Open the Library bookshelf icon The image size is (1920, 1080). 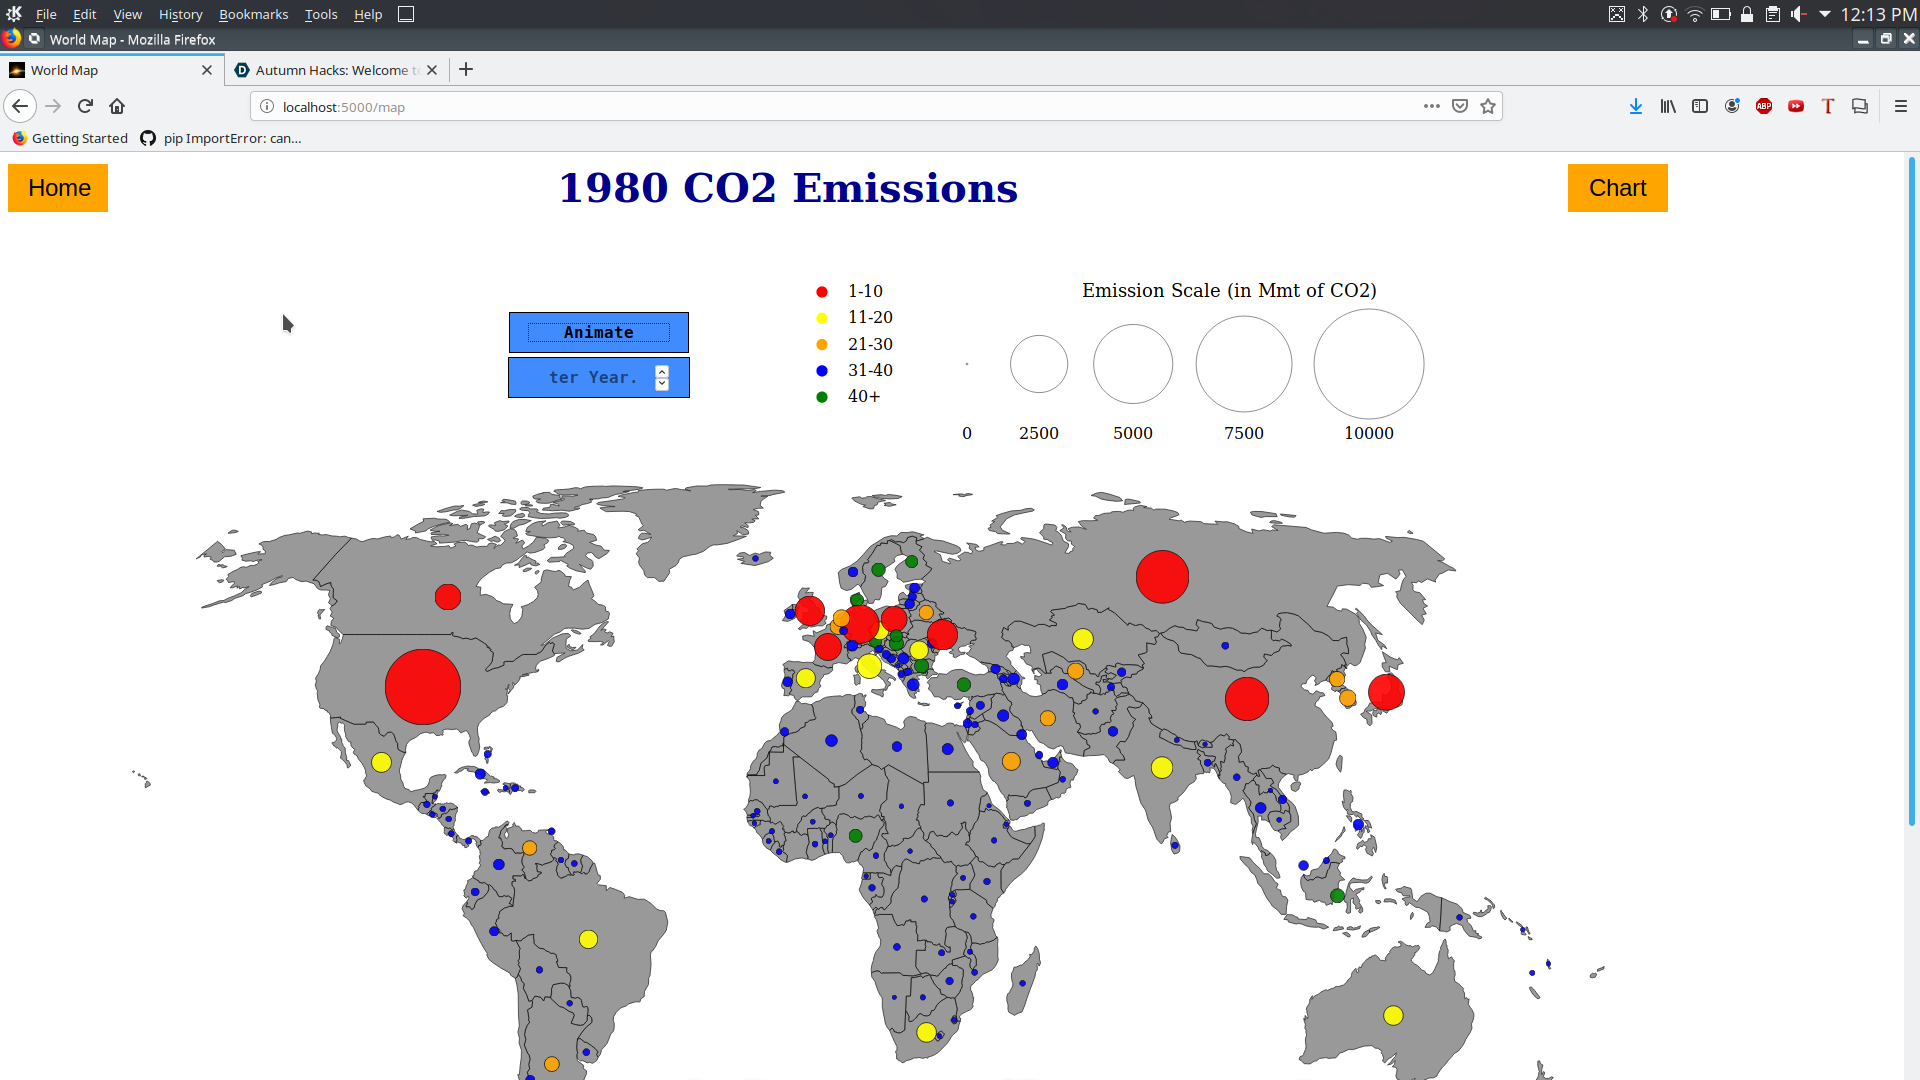pos(1668,106)
